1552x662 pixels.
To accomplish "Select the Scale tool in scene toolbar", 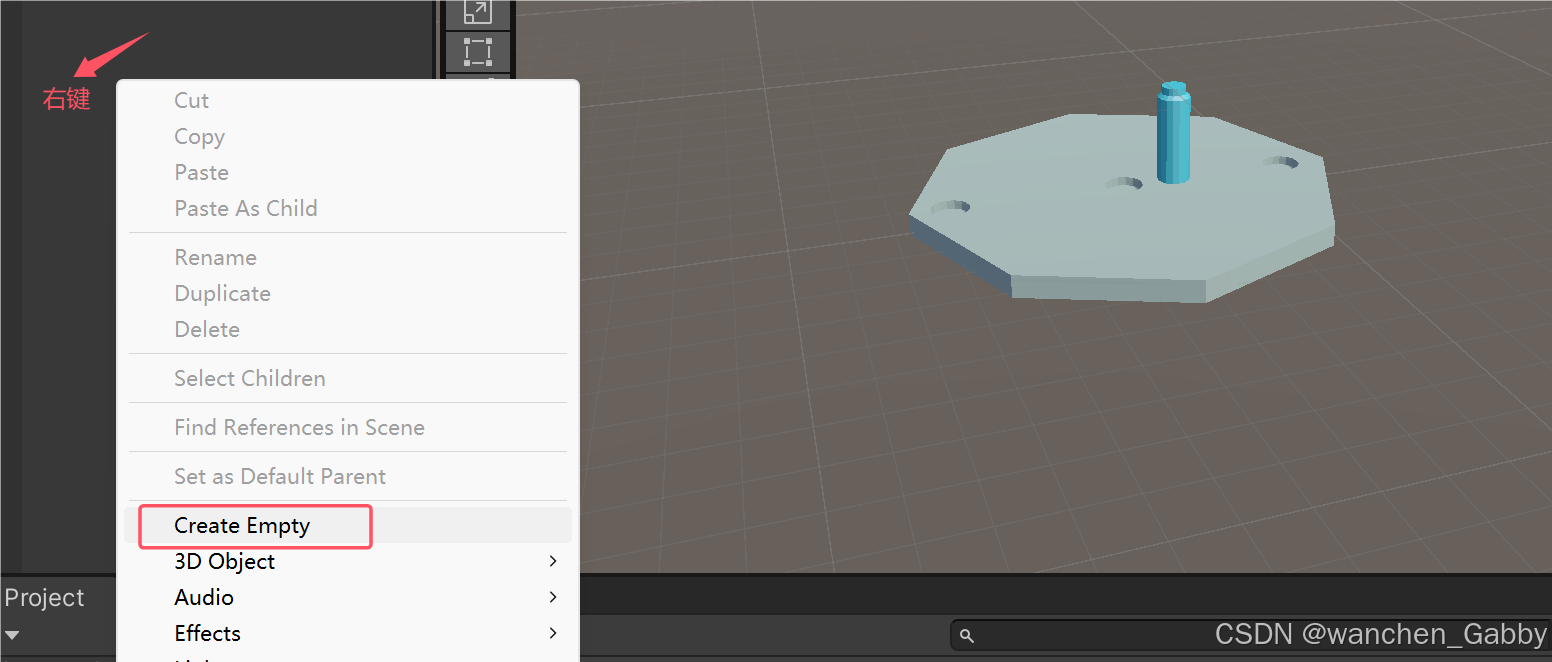I will 478,12.
